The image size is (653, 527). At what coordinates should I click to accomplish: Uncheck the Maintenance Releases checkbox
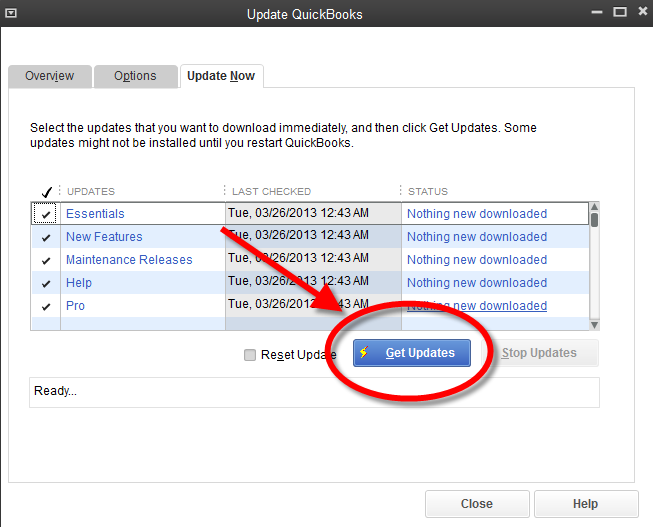click(46, 260)
